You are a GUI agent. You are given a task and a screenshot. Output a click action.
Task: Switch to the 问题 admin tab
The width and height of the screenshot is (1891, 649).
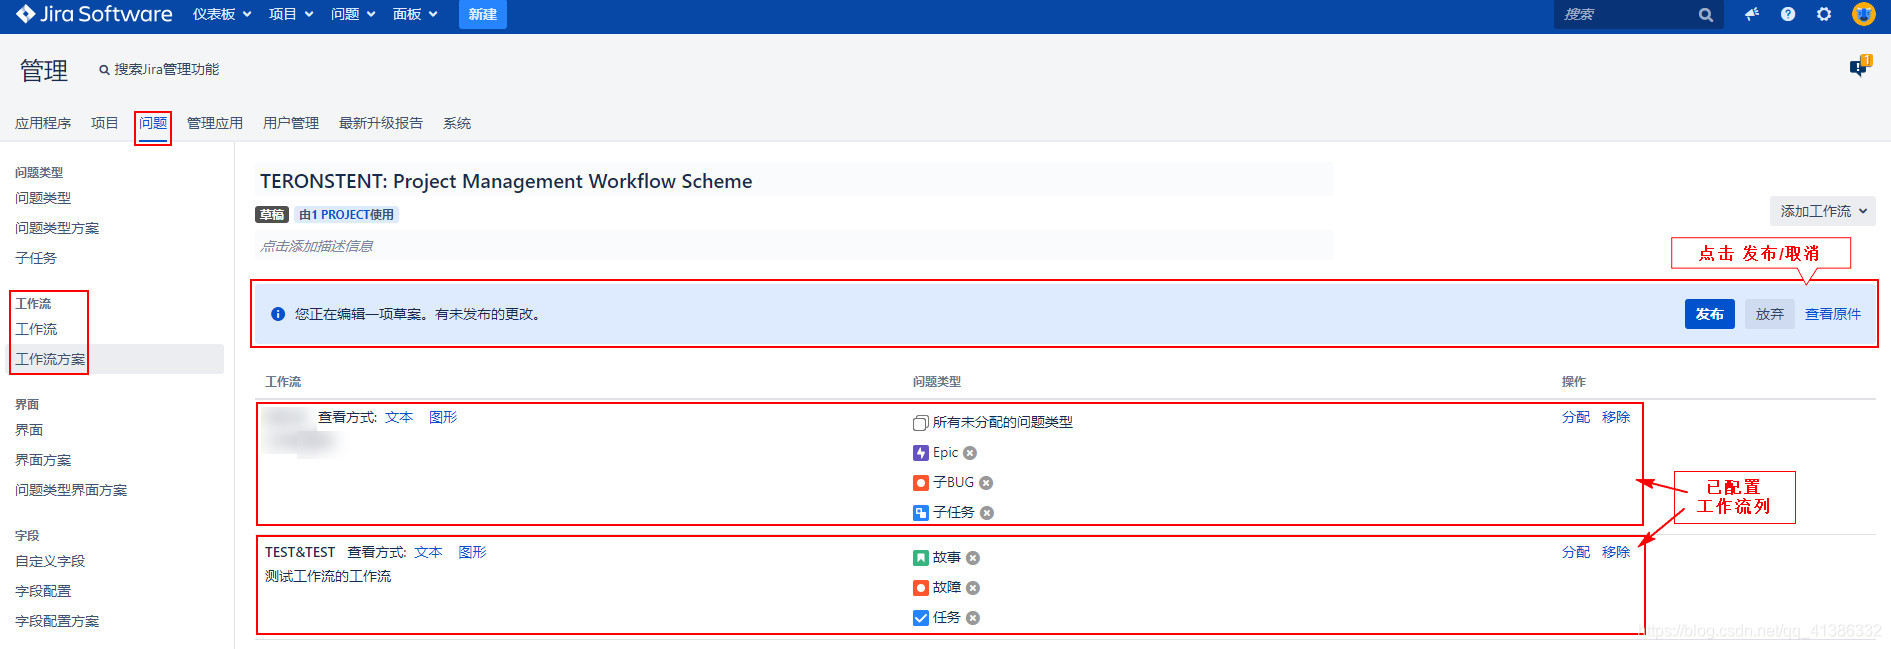[x=153, y=123]
